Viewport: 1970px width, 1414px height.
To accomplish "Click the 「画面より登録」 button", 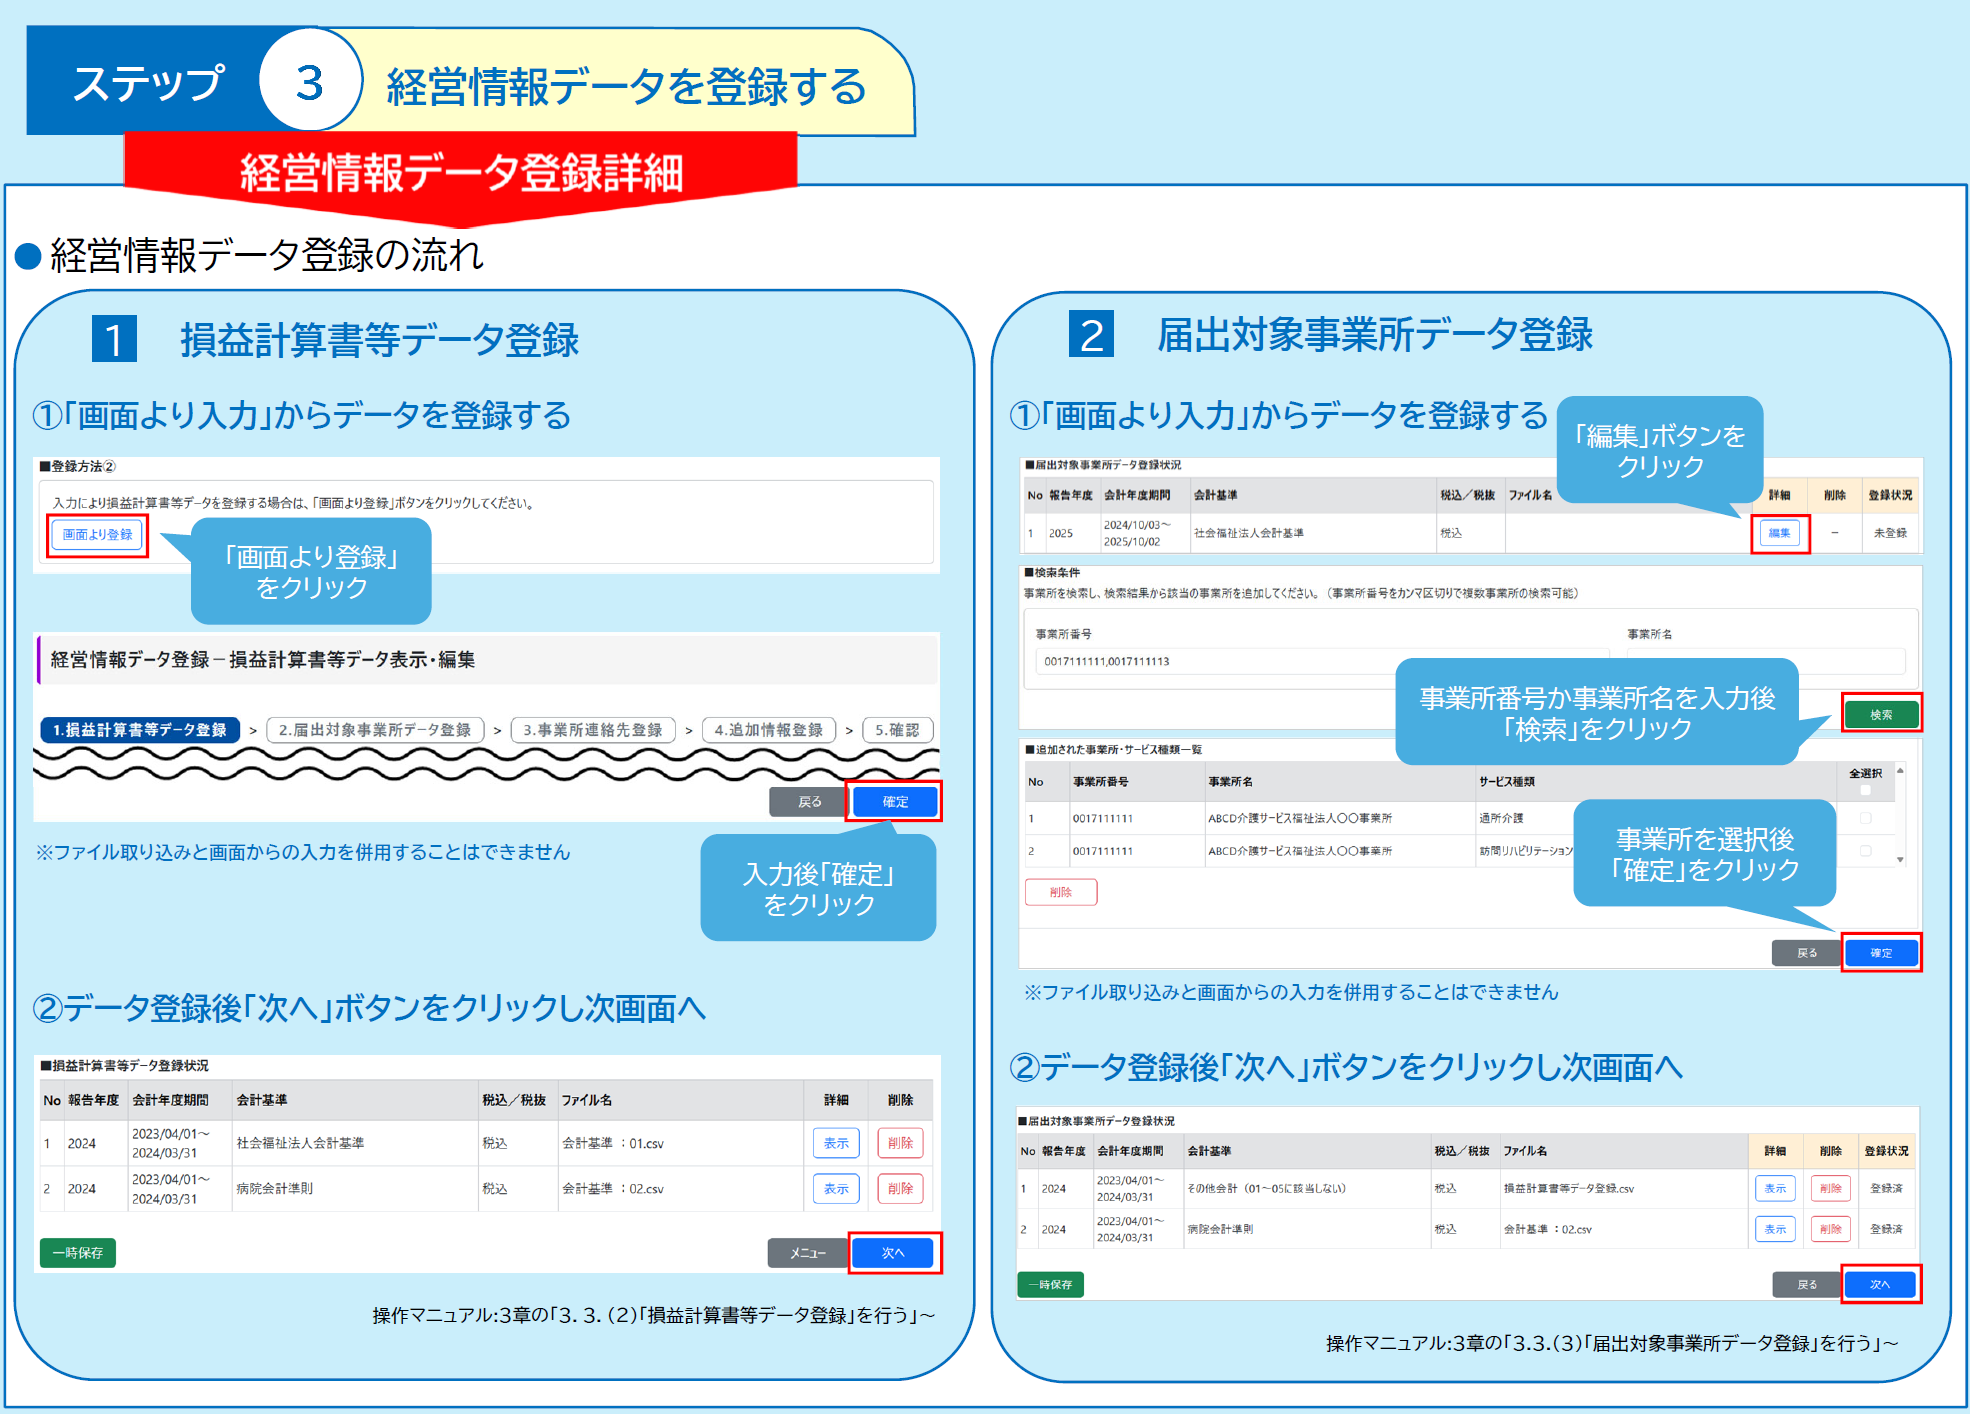I will (x=97, y=535).
